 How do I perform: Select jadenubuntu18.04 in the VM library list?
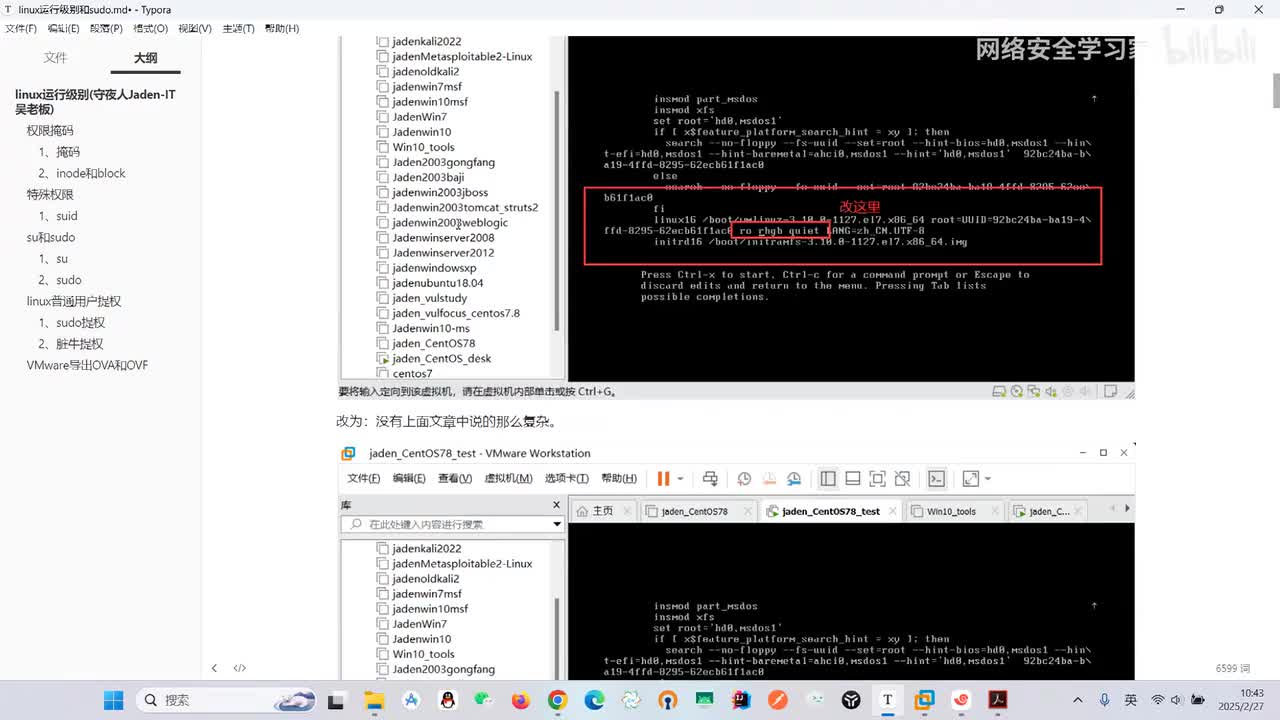[x=438, y=283]
